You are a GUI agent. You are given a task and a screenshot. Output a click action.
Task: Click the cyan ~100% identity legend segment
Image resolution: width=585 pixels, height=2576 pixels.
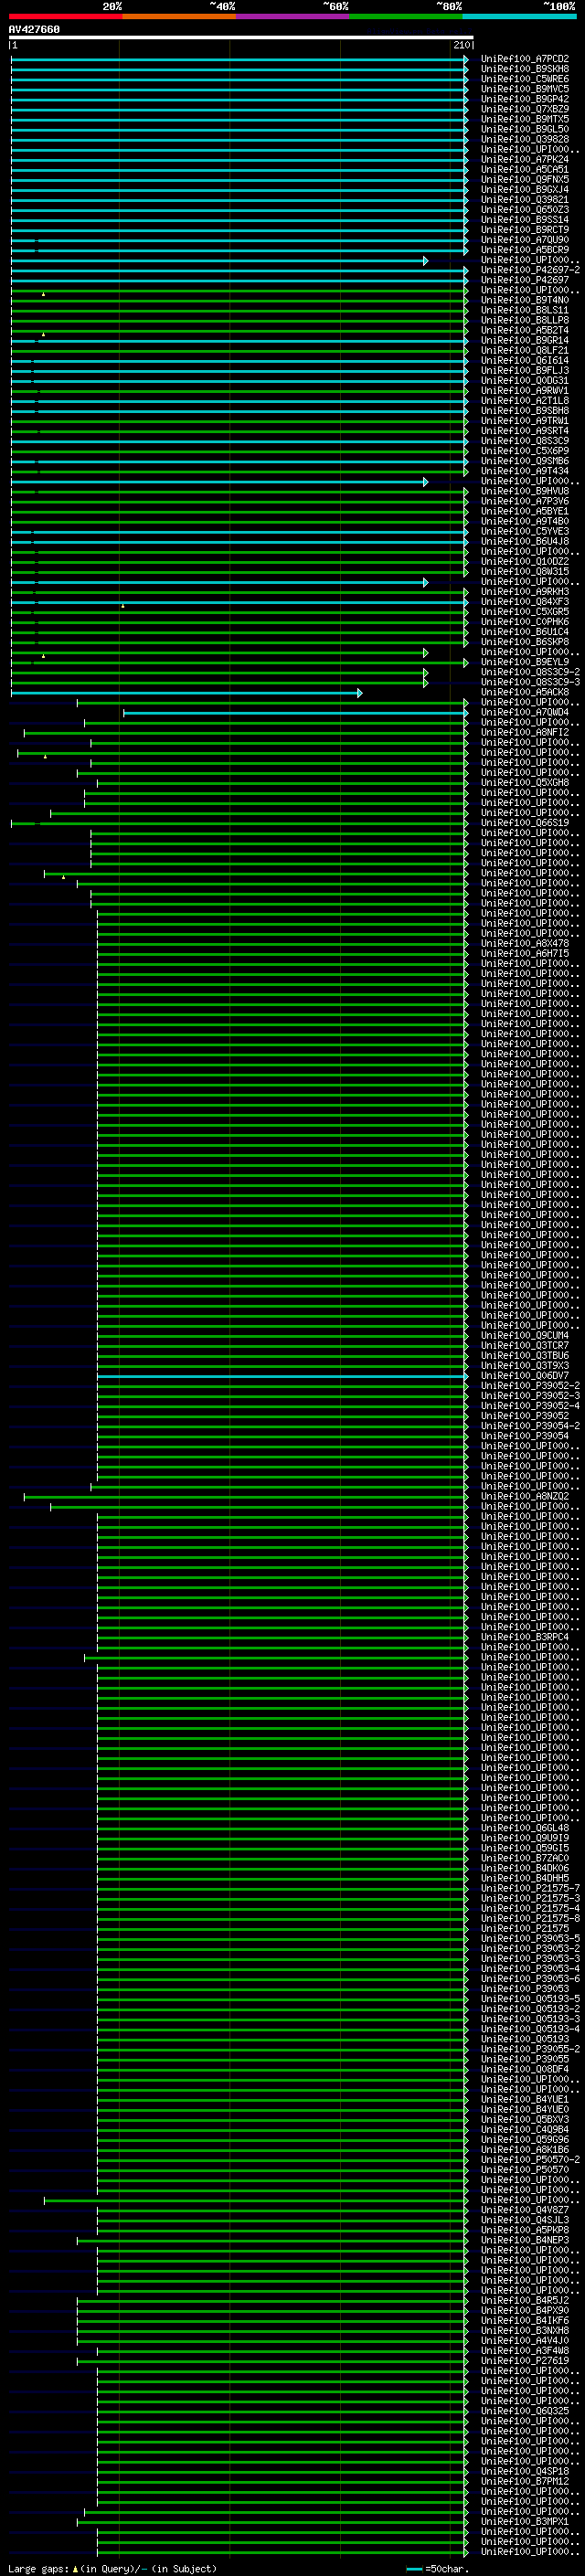(x=519, y=16)
